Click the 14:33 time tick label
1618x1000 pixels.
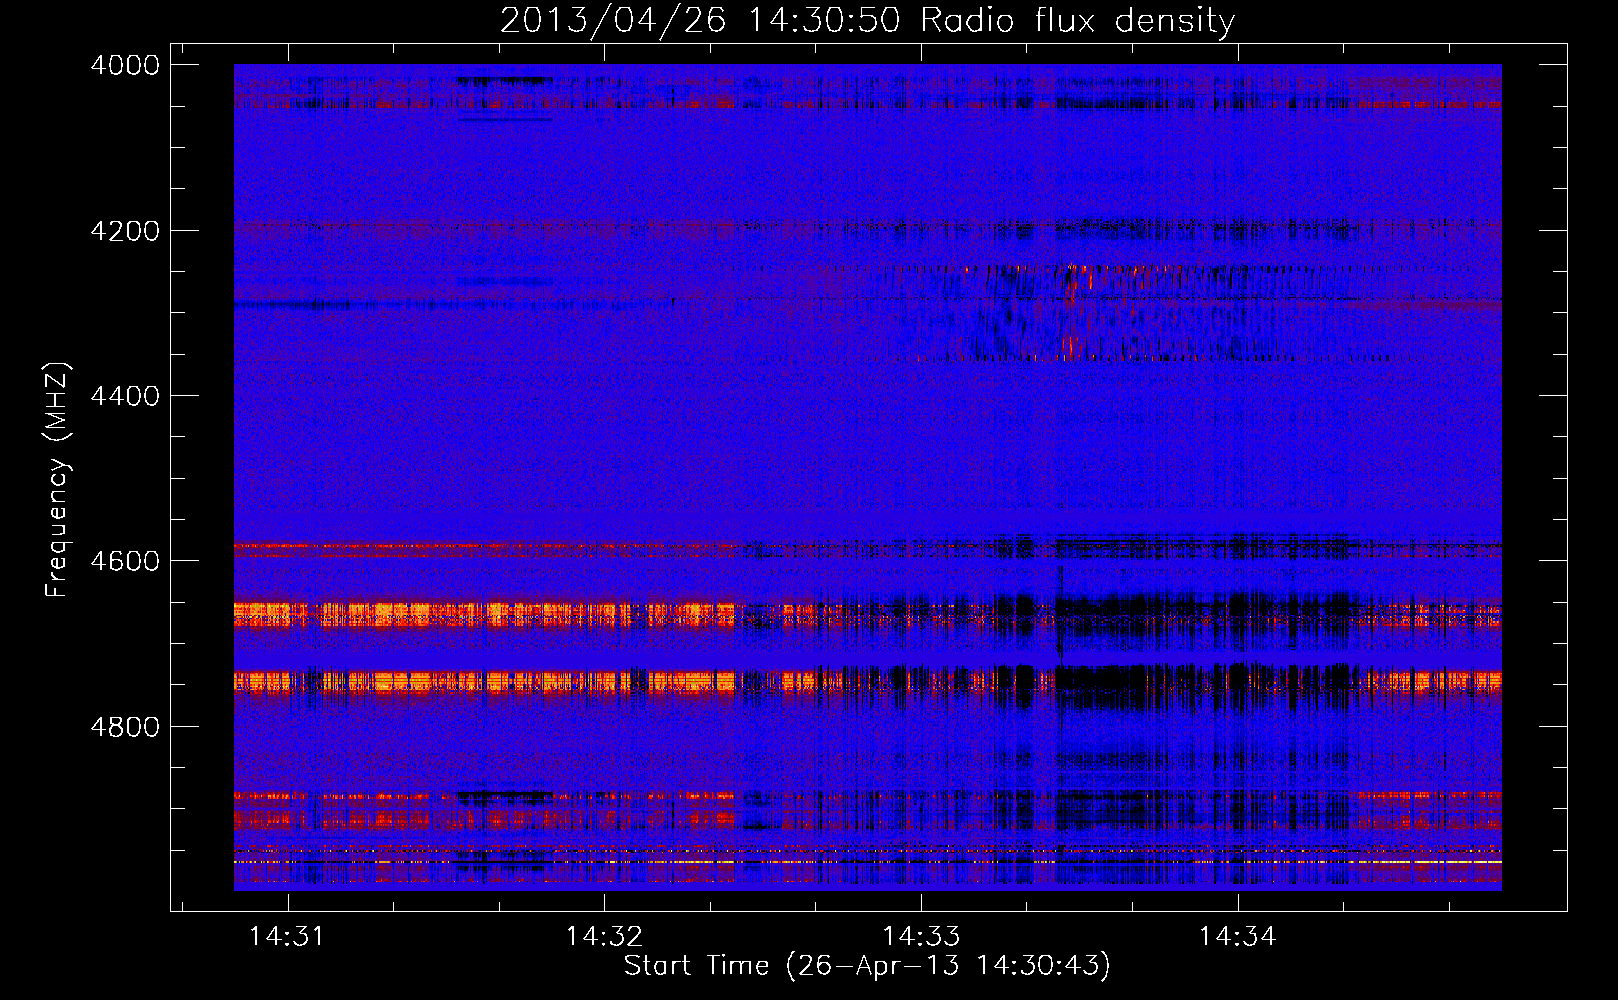coord(921,936)
